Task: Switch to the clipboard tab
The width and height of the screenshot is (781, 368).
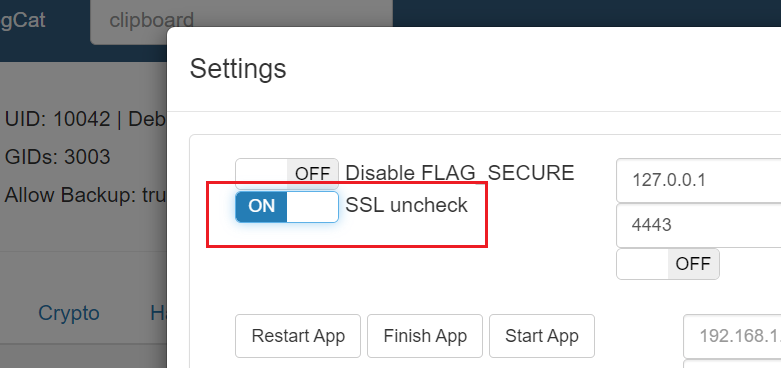Action: [x=151, y=21]
